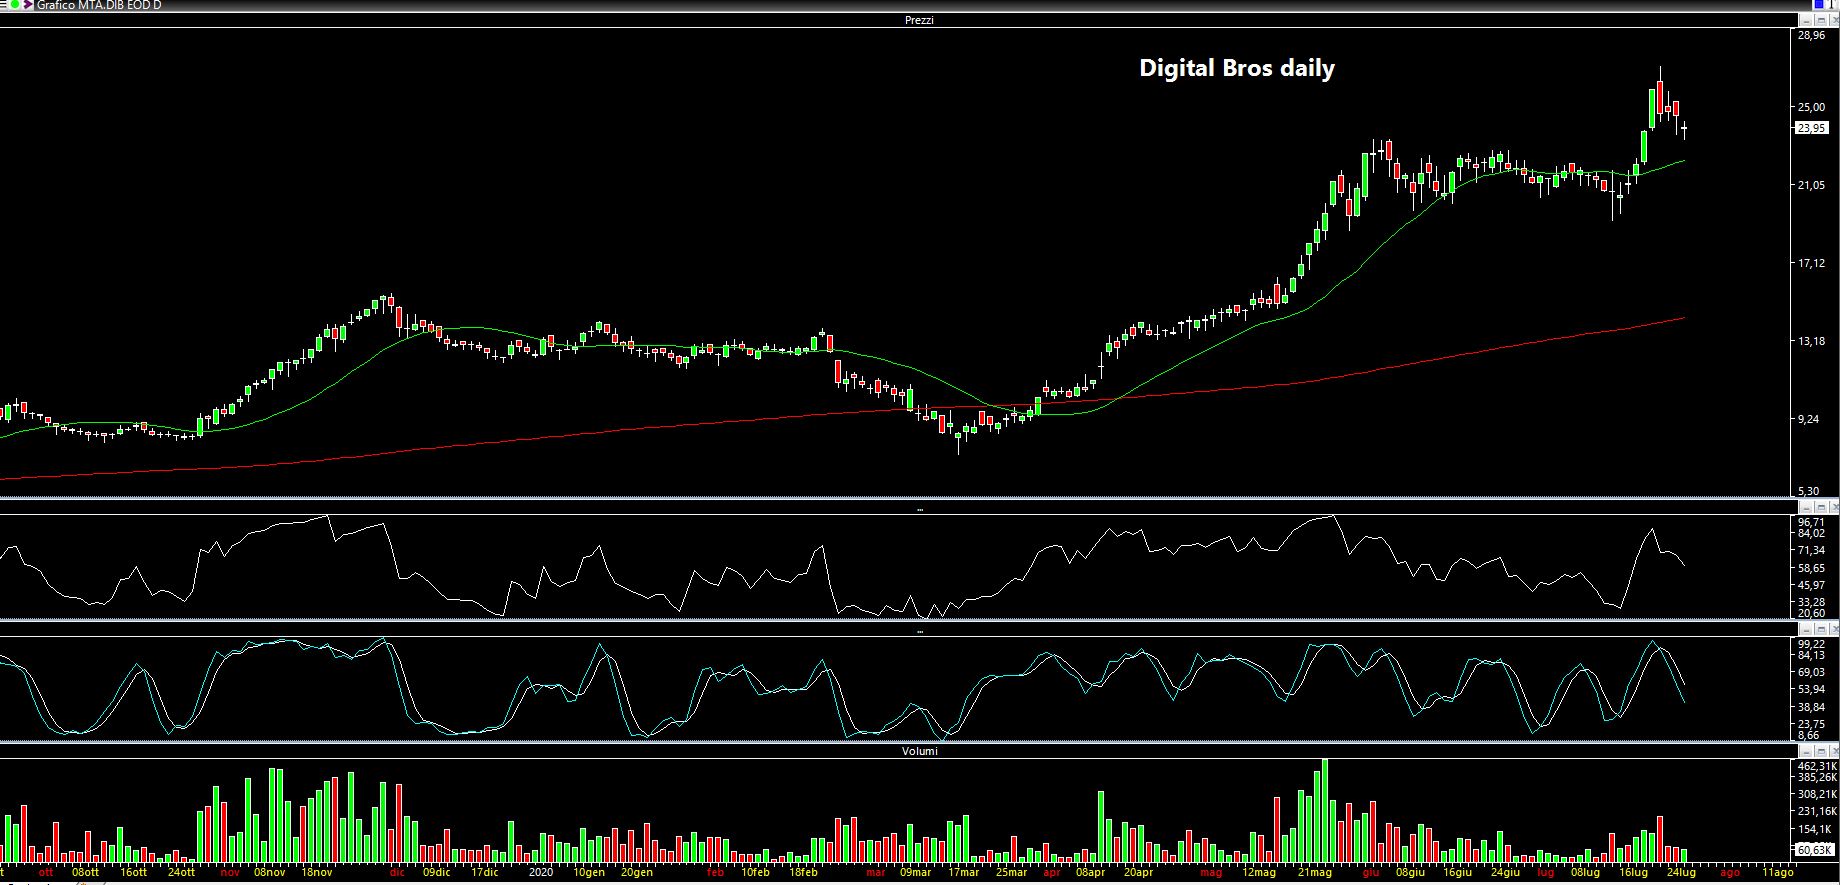Click the 96,71 indicator scale value
Viewport: 1840px width, 885px height.
(x=1811, y=522)
